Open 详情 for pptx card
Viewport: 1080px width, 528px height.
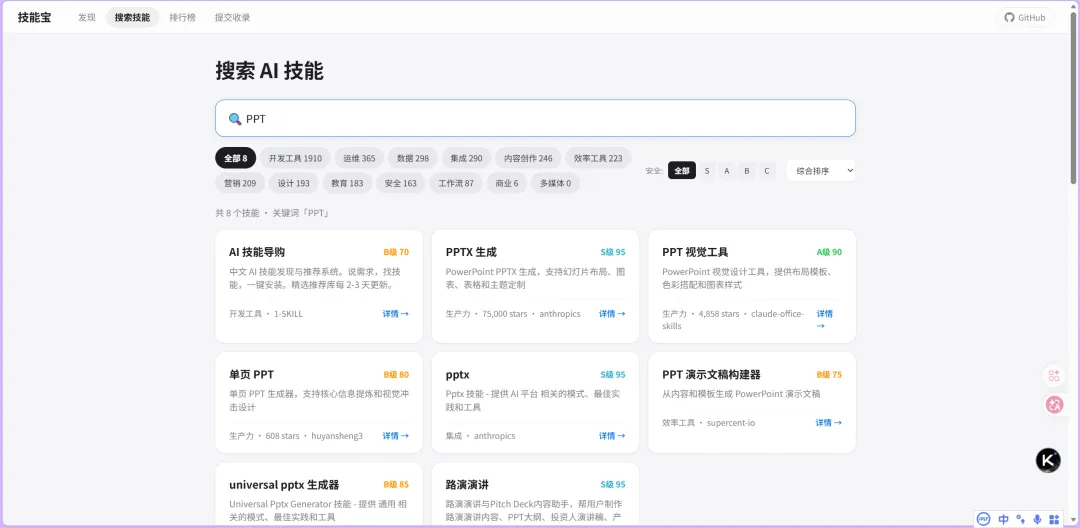coord(612,436)
